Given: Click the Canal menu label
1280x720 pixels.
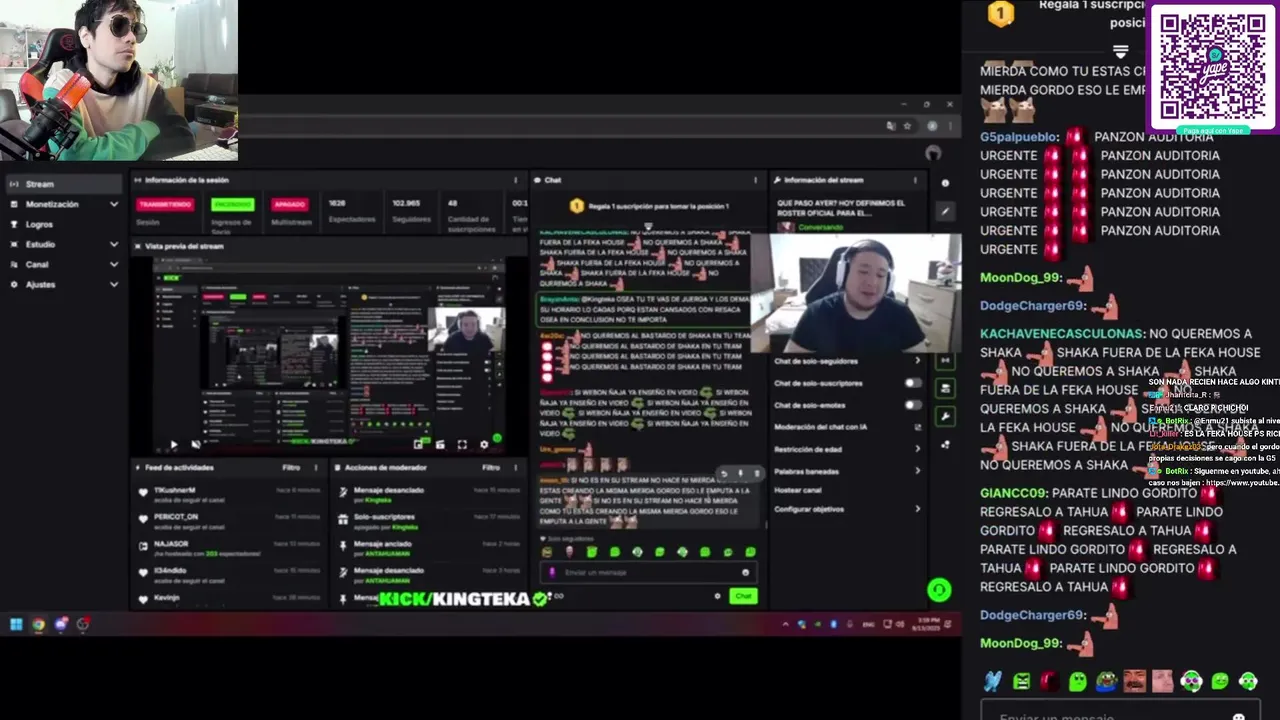Looking at the screenshot, I should pos(37,264).
